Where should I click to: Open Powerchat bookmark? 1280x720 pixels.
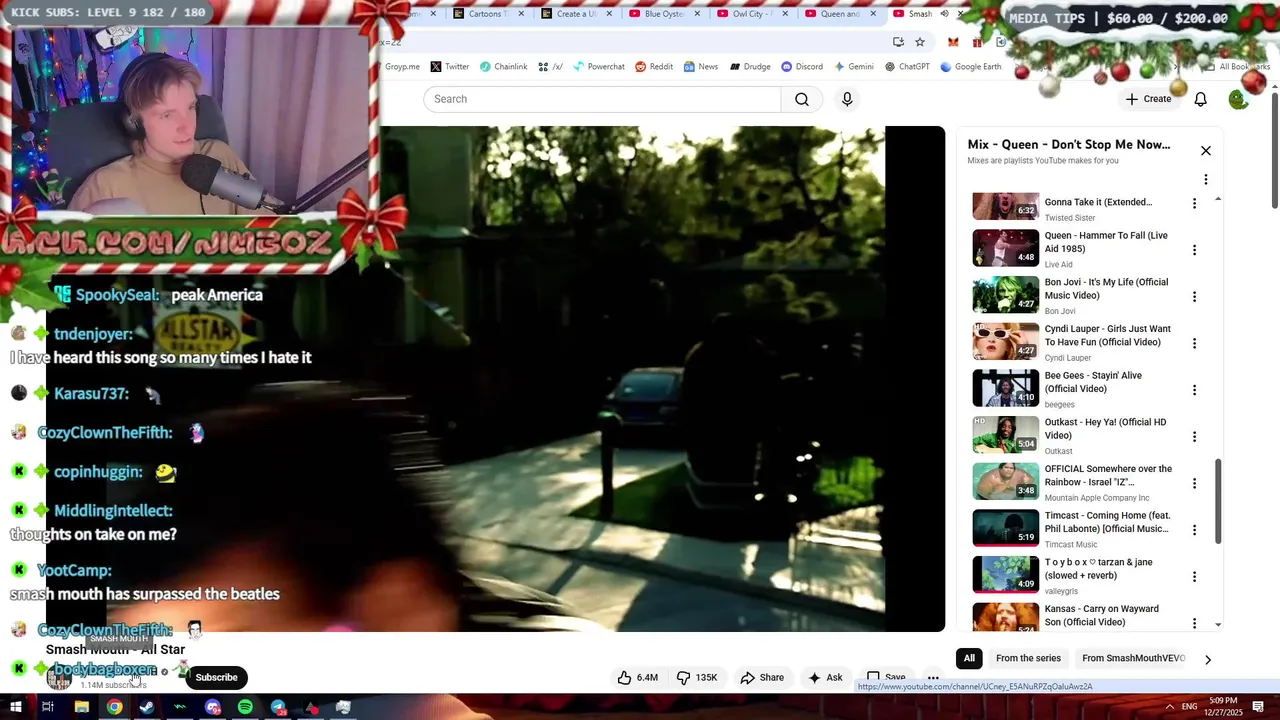pos(598,67)
